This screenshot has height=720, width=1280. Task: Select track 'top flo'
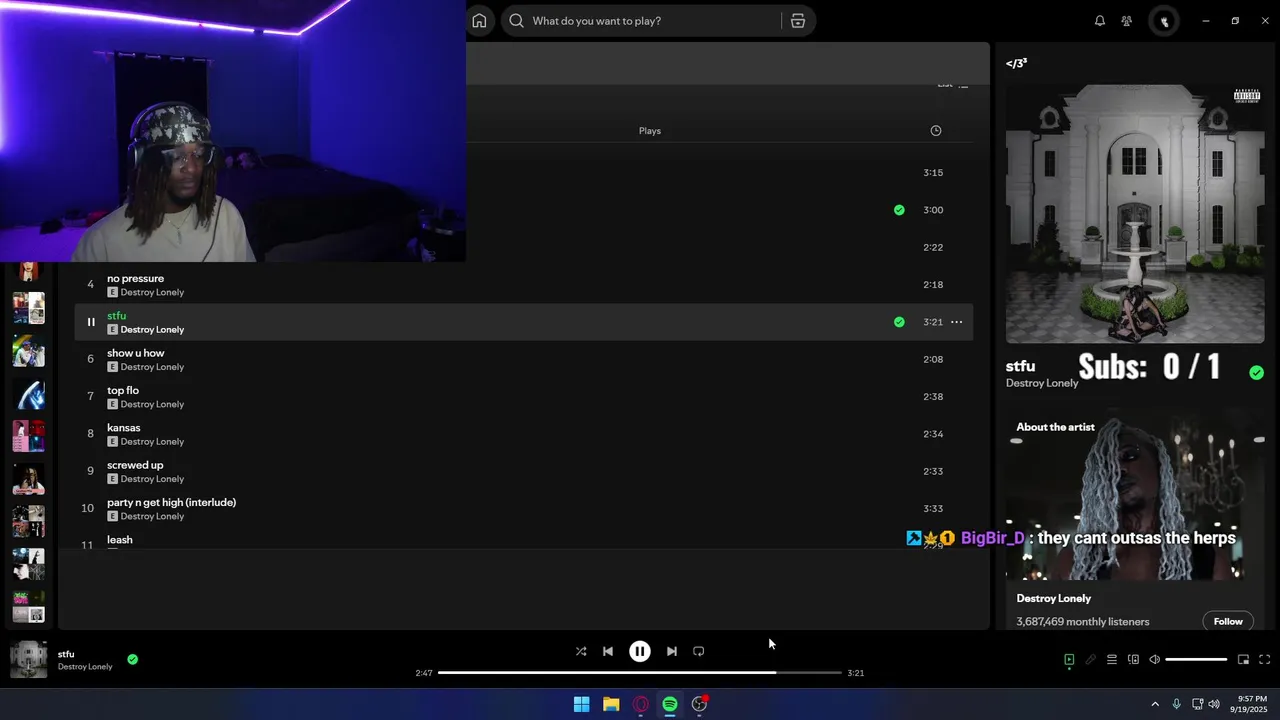point(123,391)
